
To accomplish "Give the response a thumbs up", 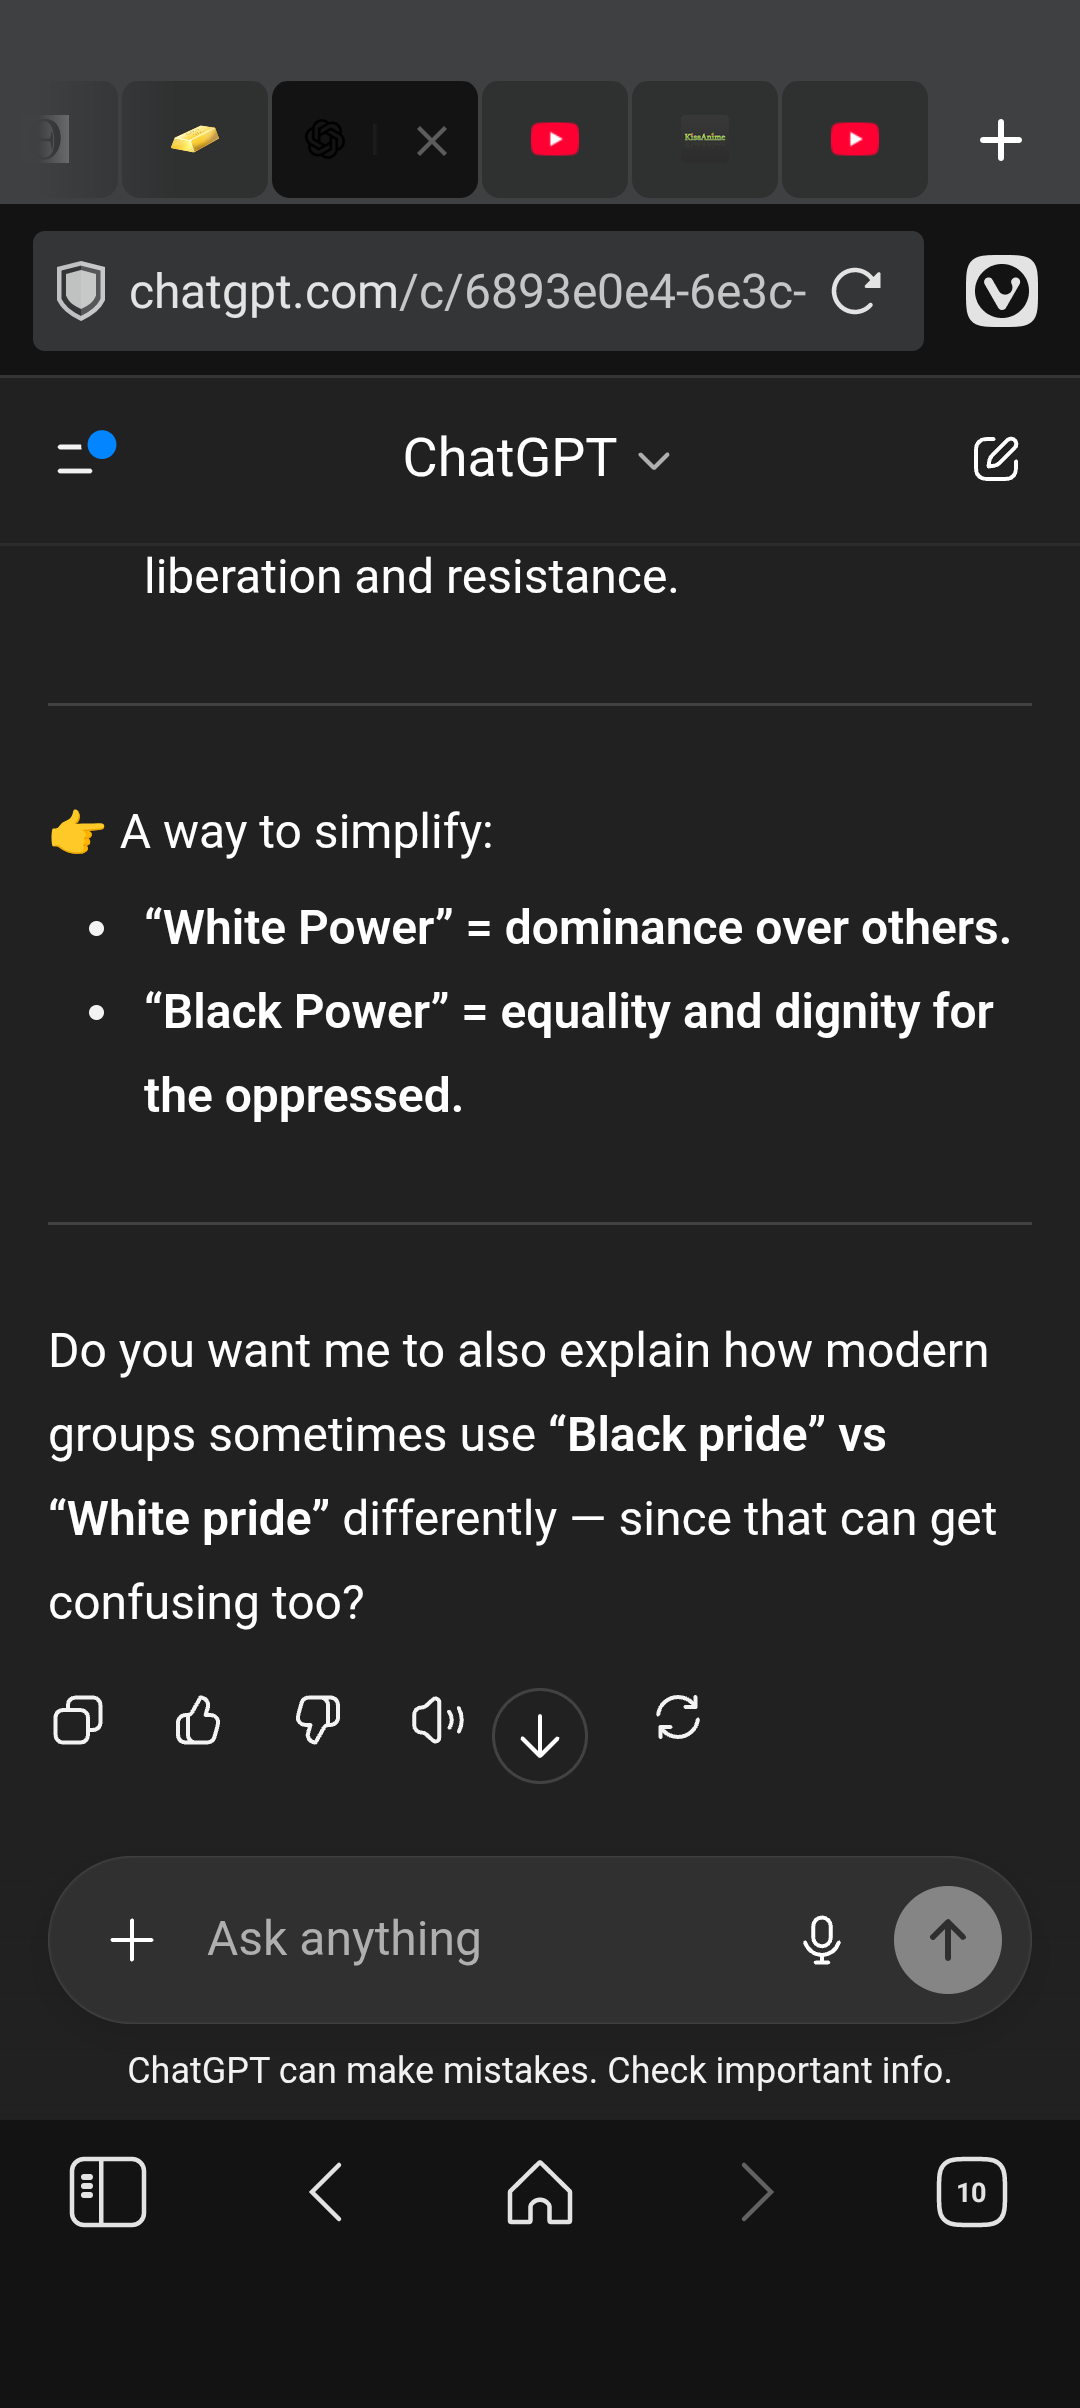I will tap(198, 1721).
